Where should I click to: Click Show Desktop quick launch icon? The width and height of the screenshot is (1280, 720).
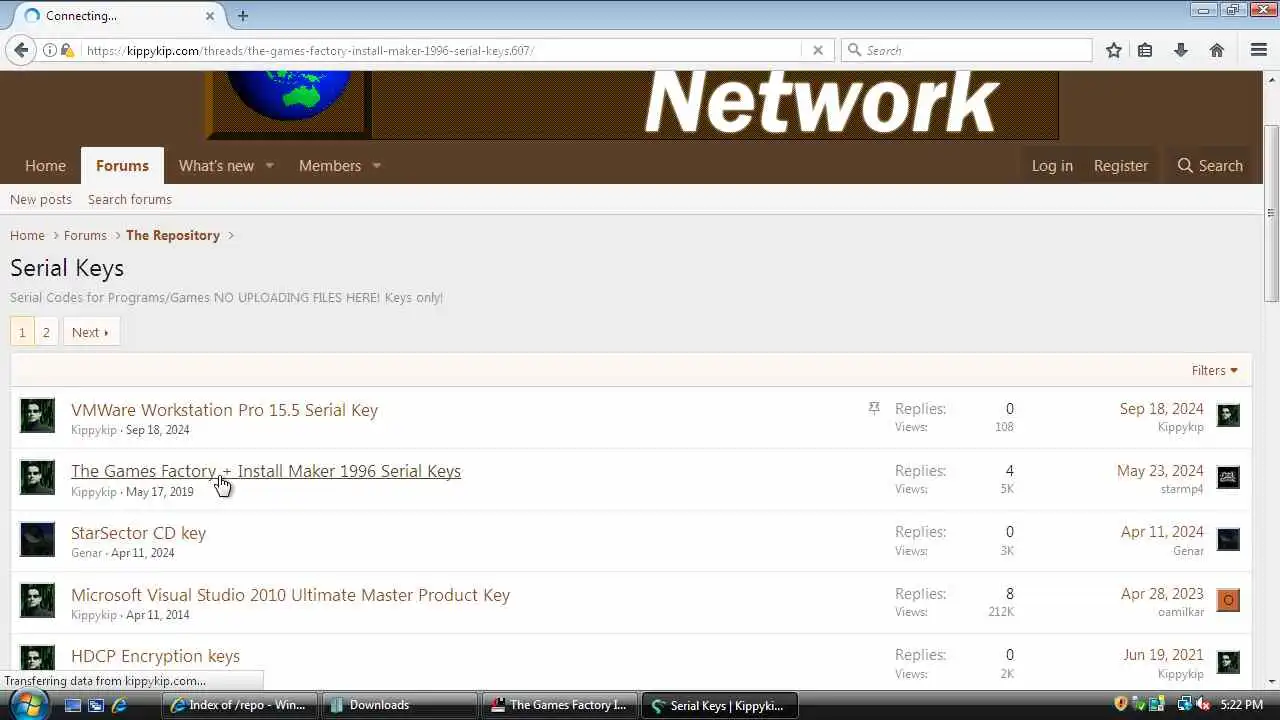click(x=72, y=705)
